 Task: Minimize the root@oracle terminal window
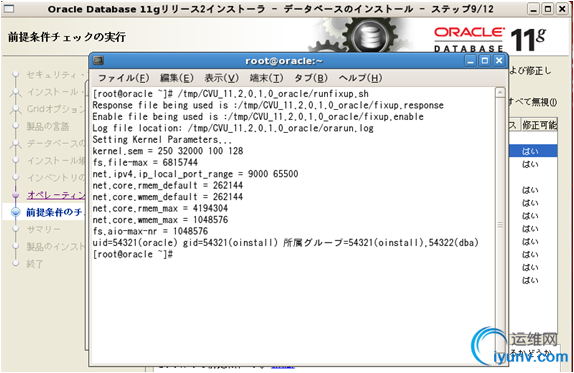[x=470, y=60]
